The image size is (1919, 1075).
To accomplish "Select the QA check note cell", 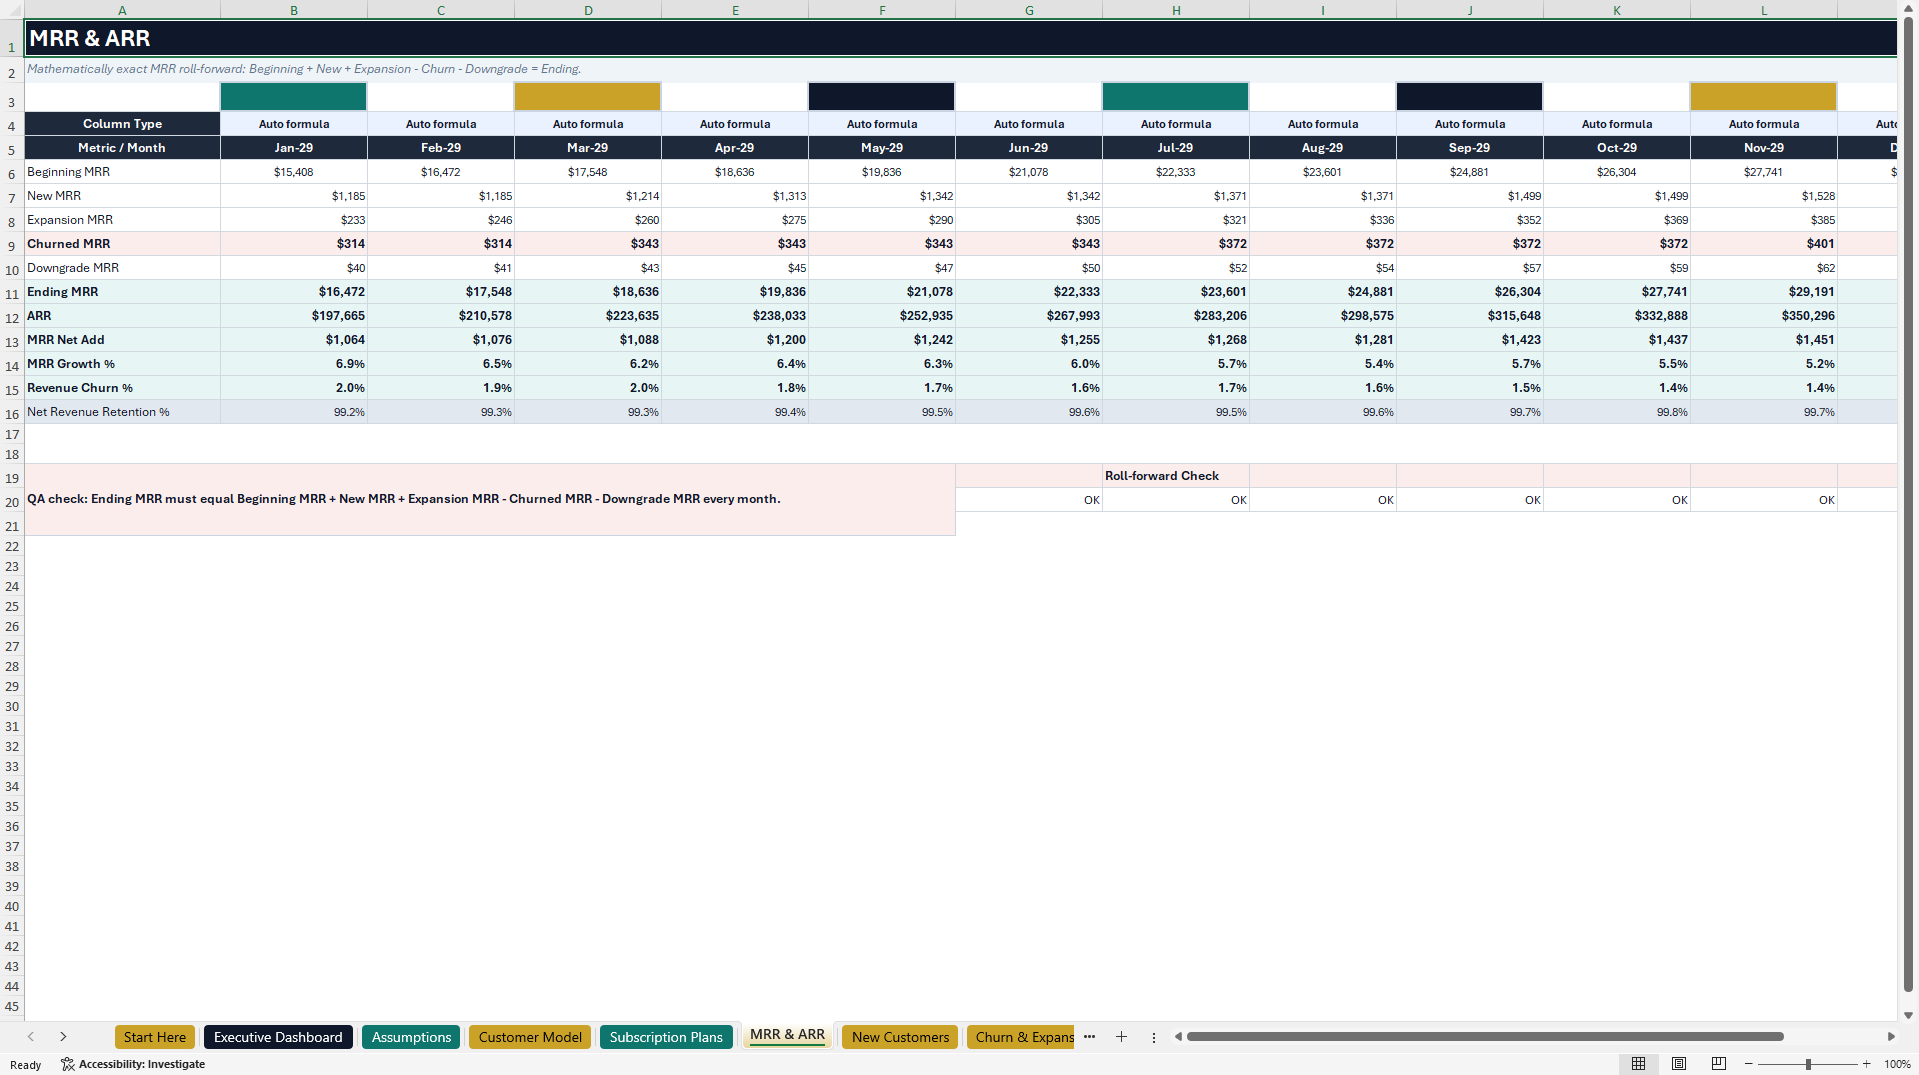I will click(x=490, y=499).
